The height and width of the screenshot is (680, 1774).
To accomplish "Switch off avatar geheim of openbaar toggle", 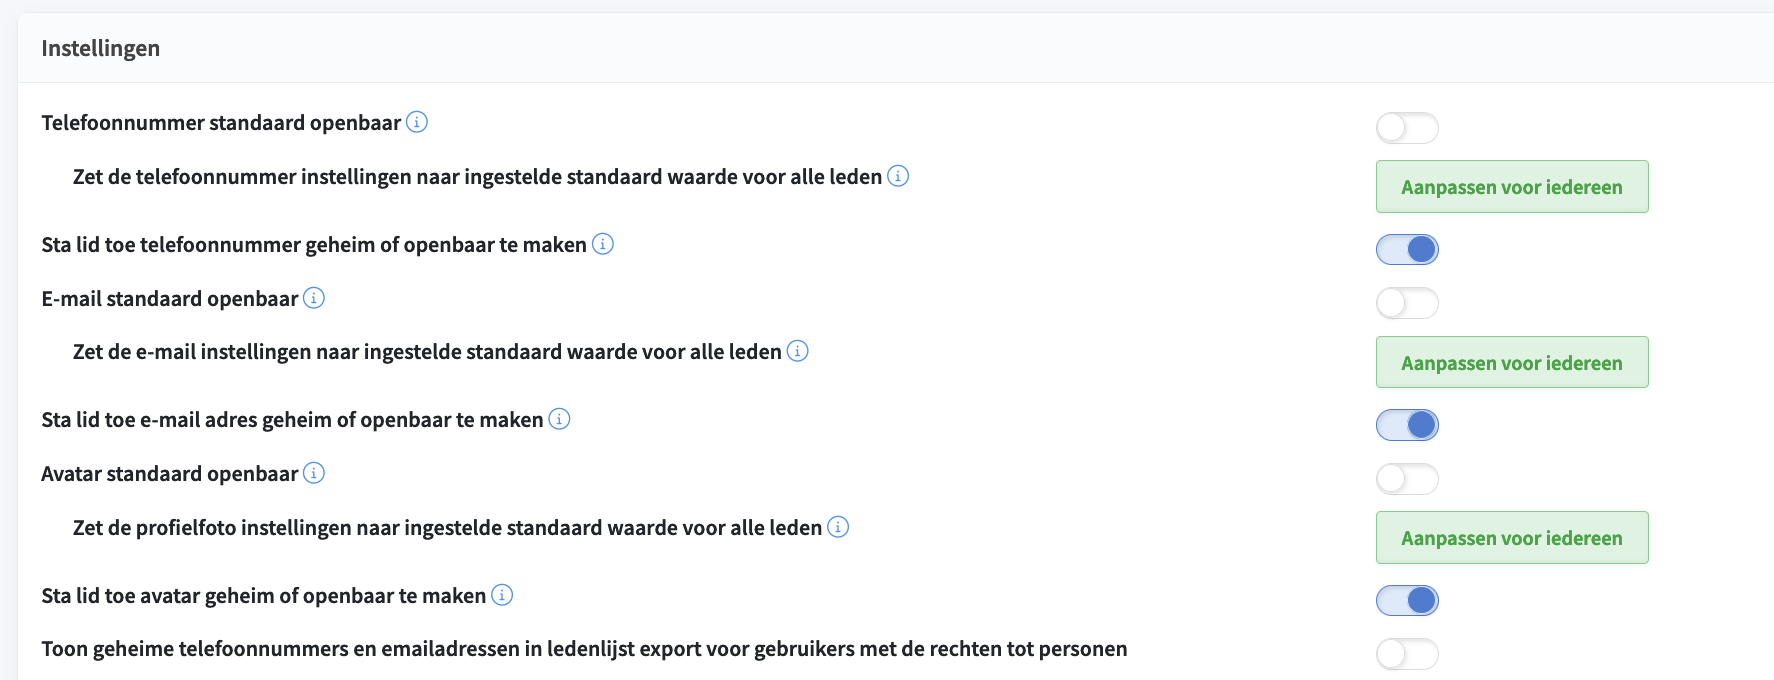I will click(1407, 600).
